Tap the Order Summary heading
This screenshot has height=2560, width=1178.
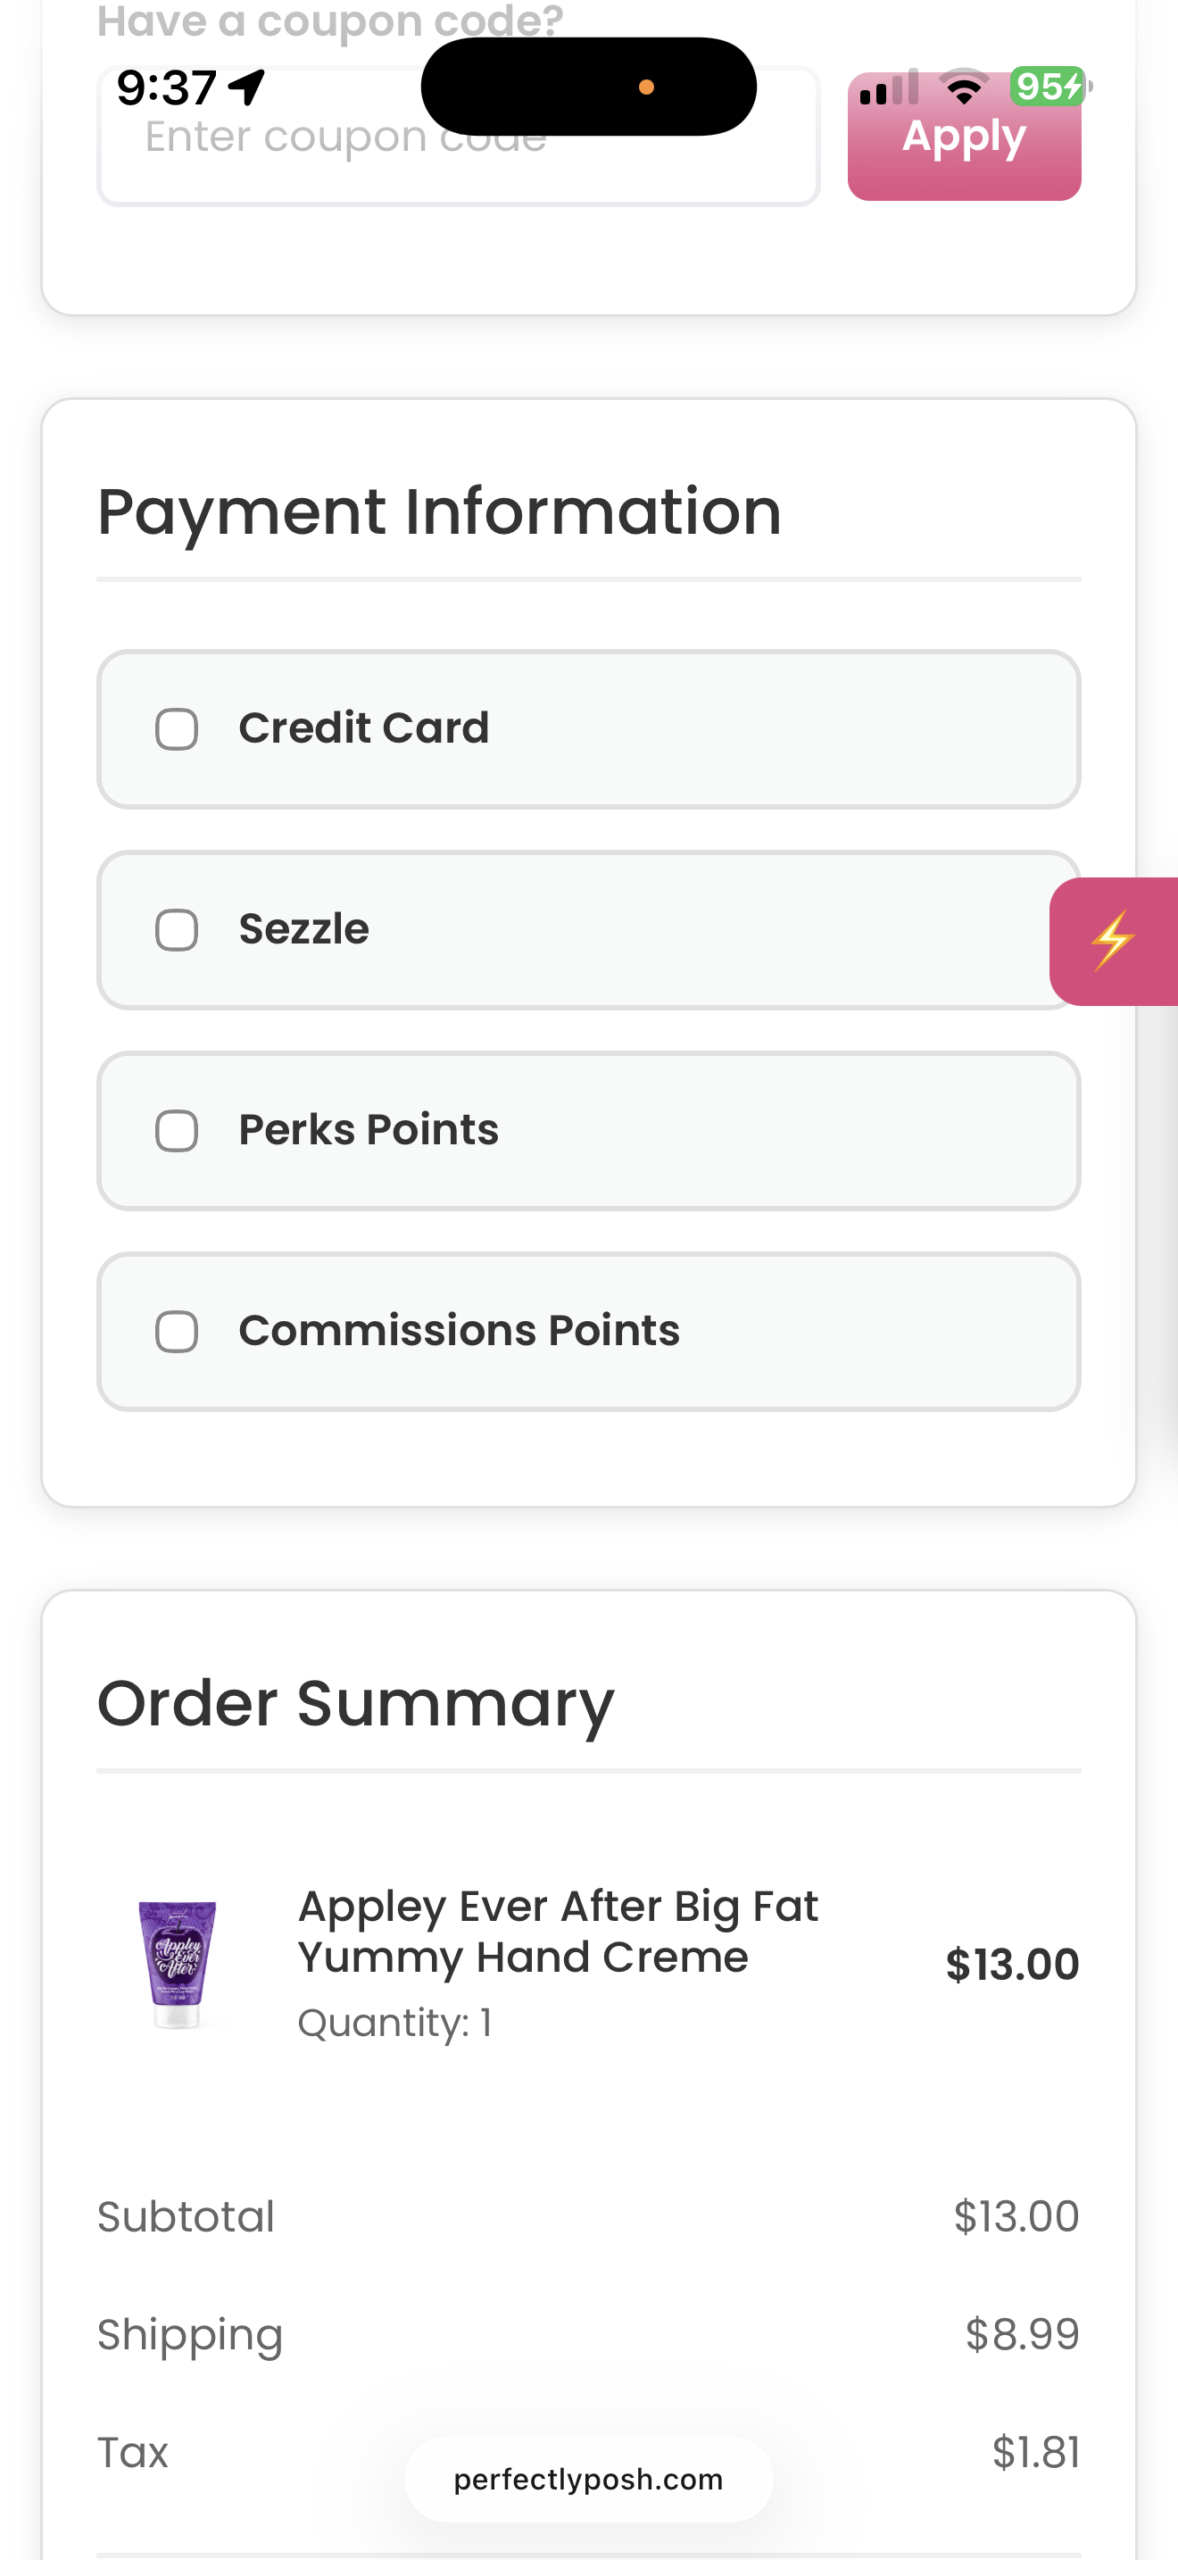(355, 1703)
